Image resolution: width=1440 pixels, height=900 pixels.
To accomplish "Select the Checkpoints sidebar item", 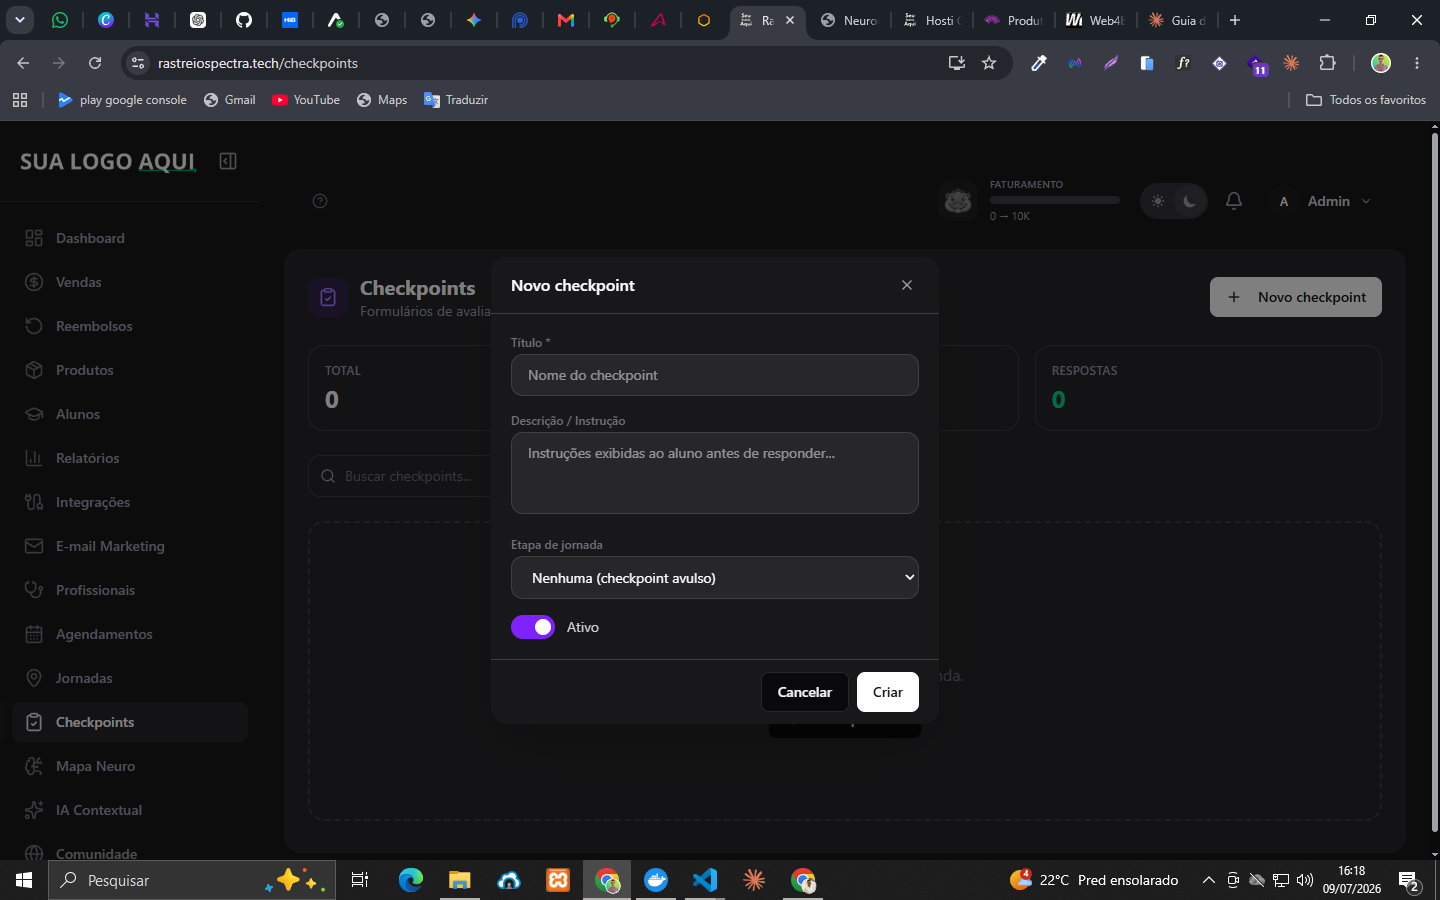I will point(130,722).
